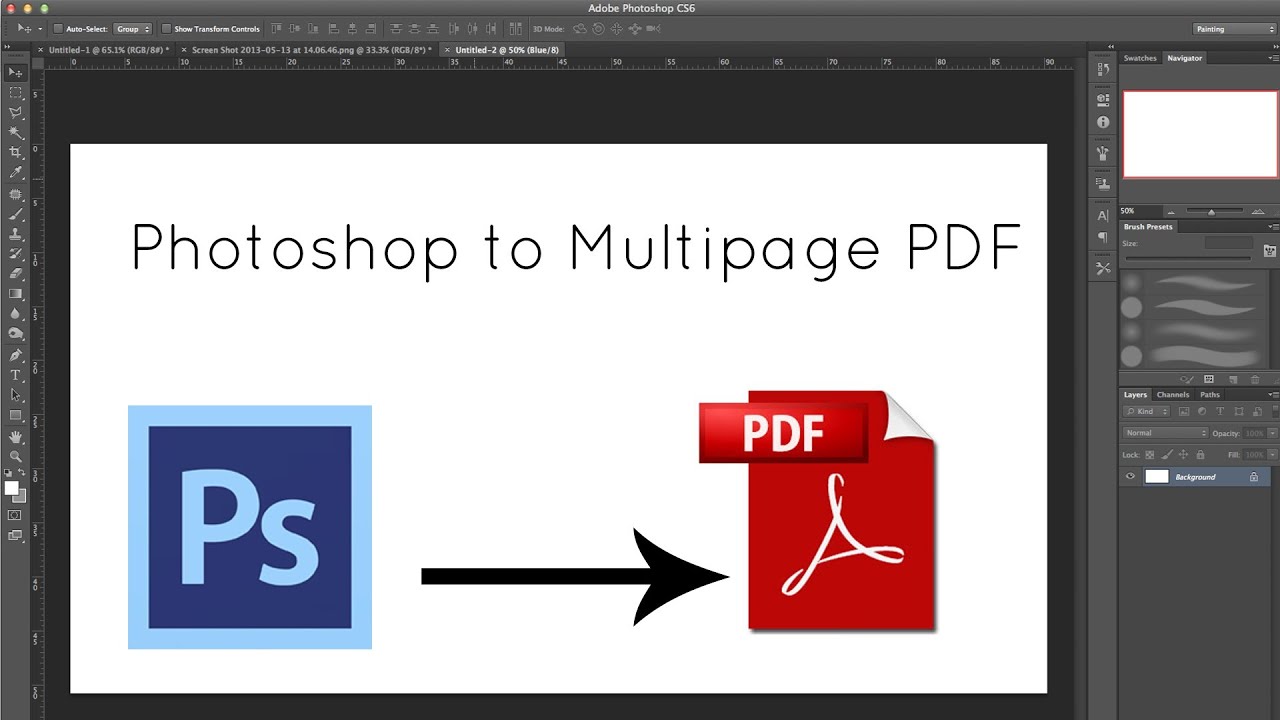The height and width of the screenshot is (720, 1280).
Task: Select the Crop tool
Action: coord(15,152)
